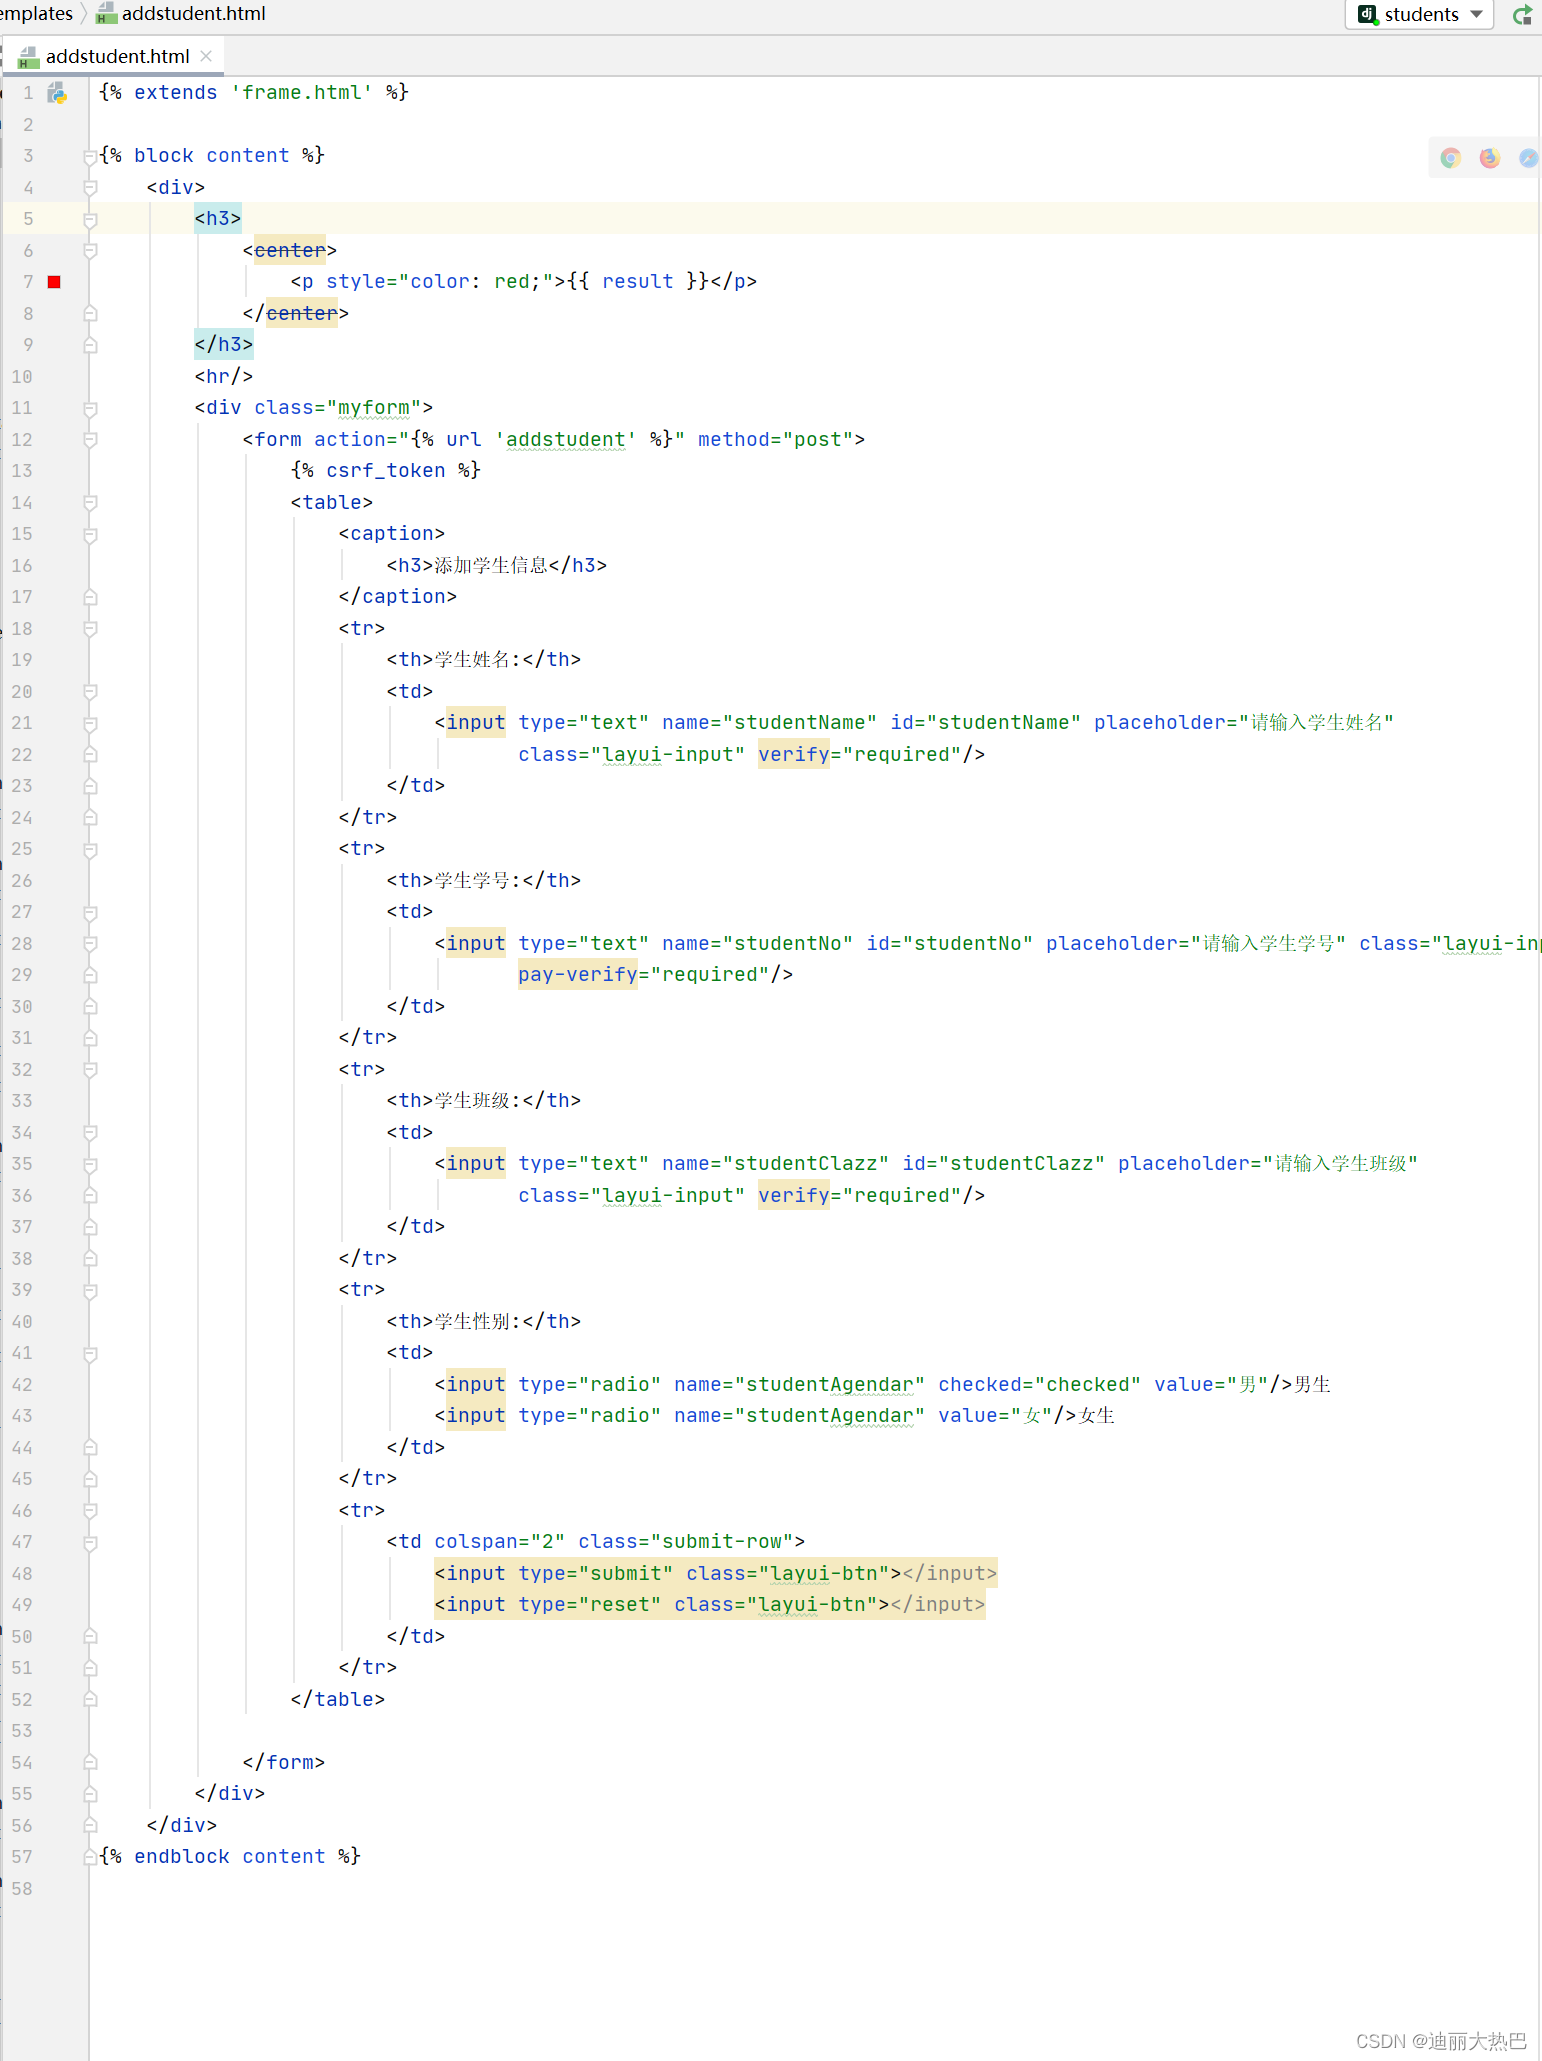Click the closing form fold marker line 54
The width and height of the screenshot is (1542, 2061).
(90, 1762)
